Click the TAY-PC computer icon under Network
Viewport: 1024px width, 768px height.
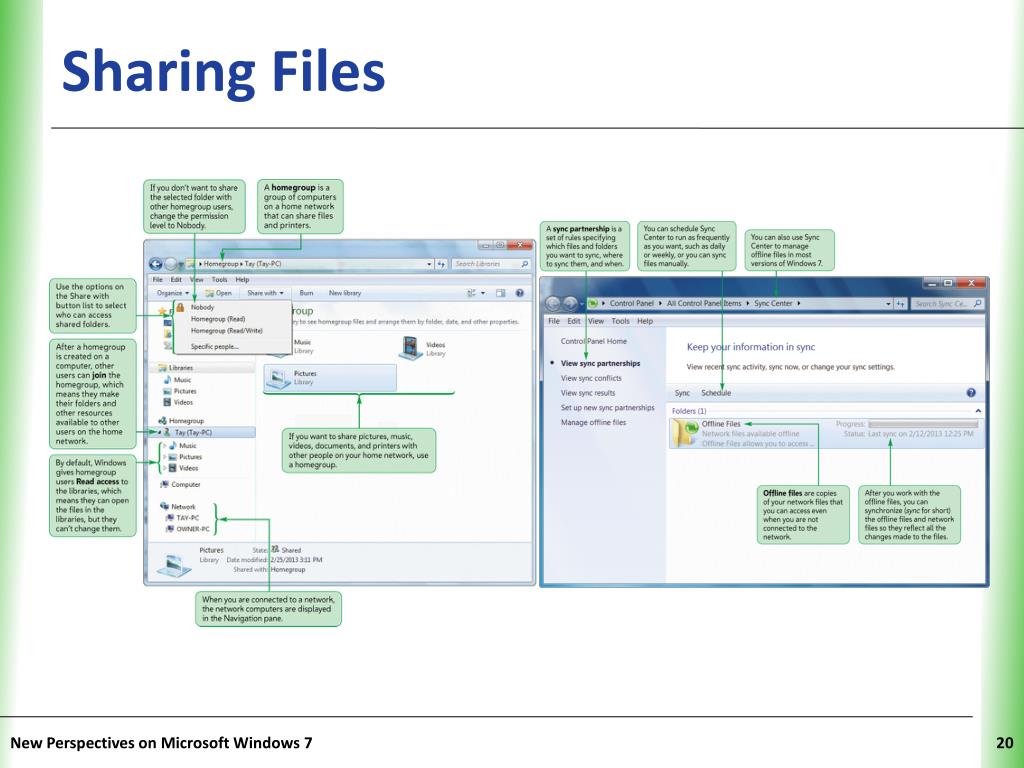click(170, 518)
